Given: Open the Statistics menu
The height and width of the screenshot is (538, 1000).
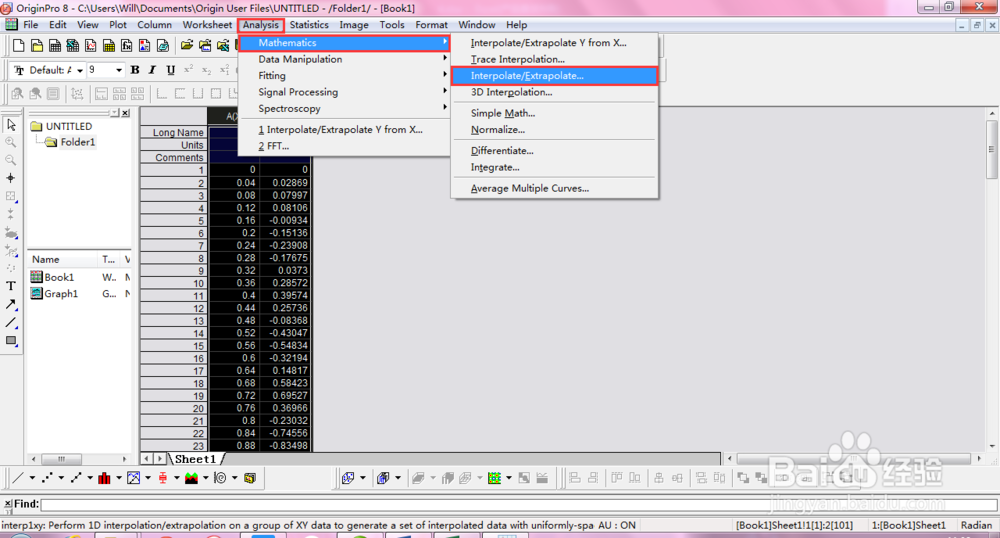Looking at the screenshot, I should (309, 25).
